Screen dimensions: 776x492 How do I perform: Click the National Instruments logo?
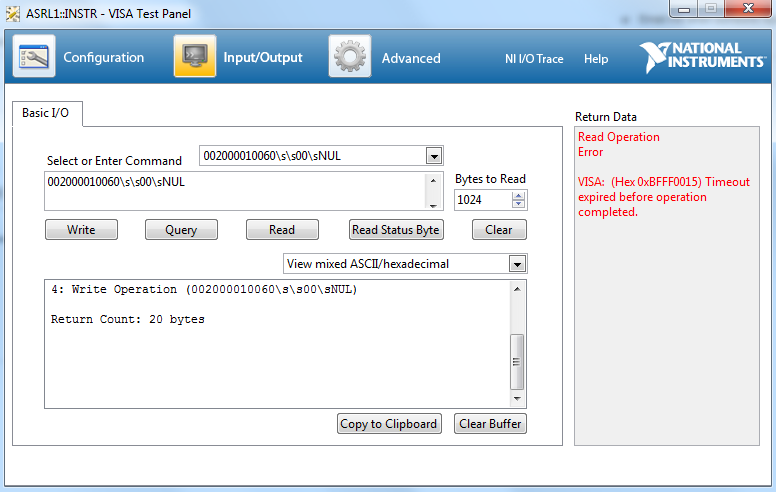click(x=702, y=57)
